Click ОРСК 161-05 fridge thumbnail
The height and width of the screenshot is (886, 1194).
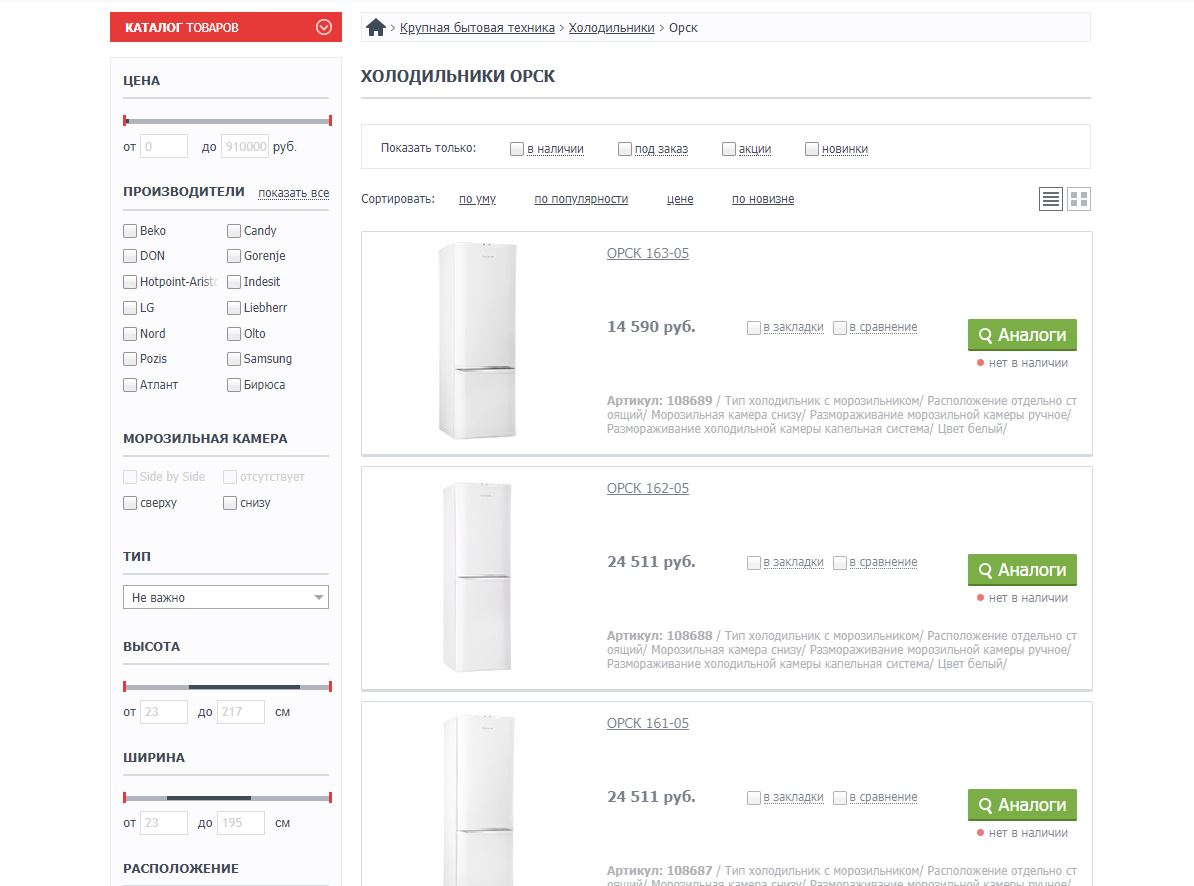click(477, 799)
